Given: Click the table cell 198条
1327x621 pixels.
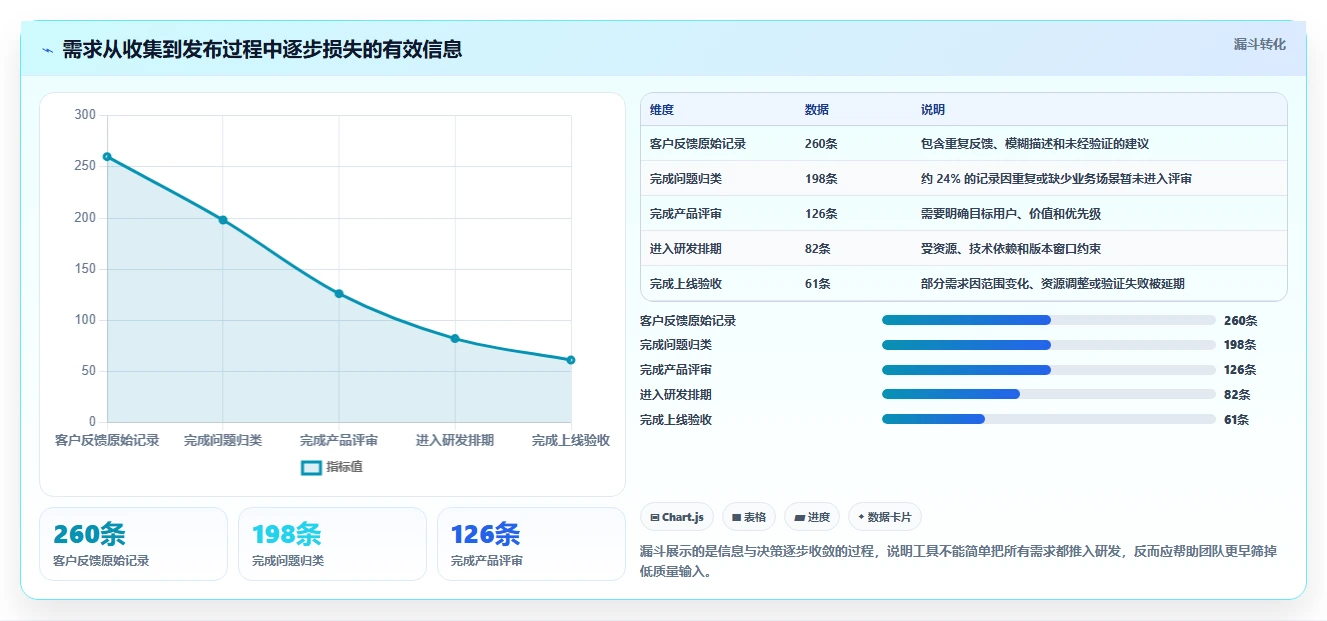Looking at the screenshot, I should (x=821, y=179).
